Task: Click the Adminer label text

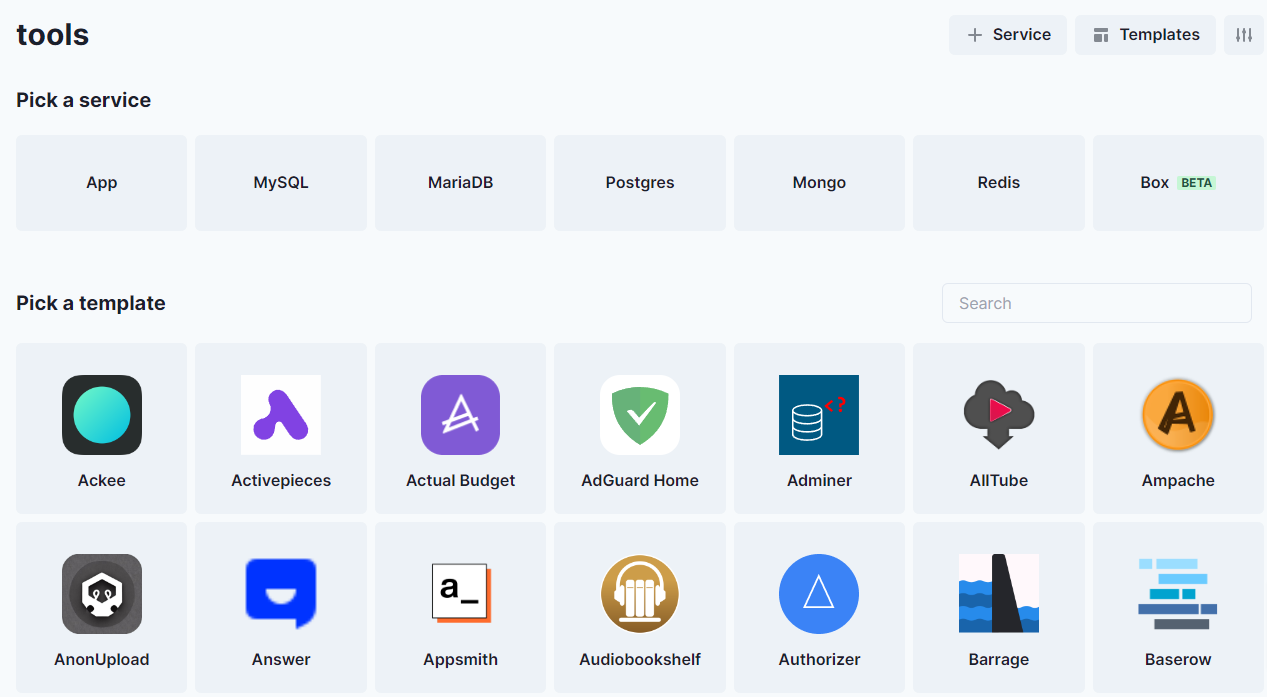Action: click(819, 481)
